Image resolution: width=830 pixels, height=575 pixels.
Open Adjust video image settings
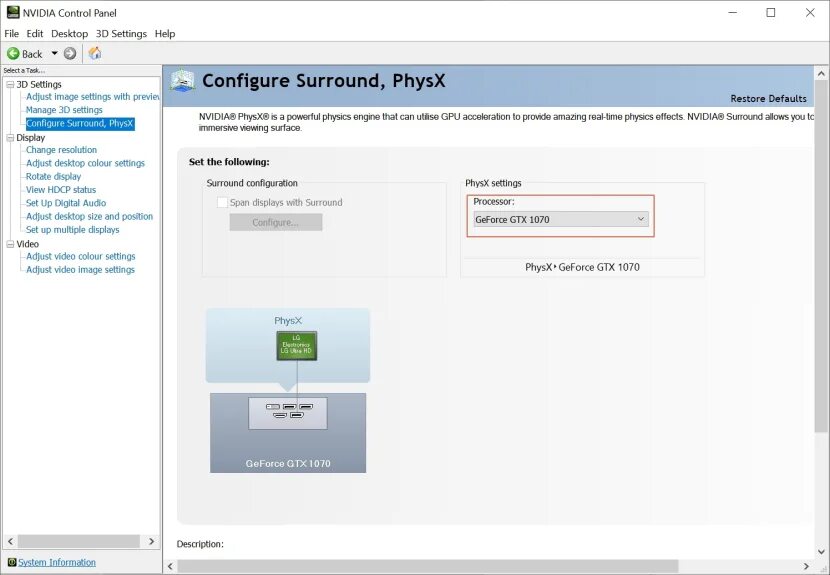coord(80,269)
